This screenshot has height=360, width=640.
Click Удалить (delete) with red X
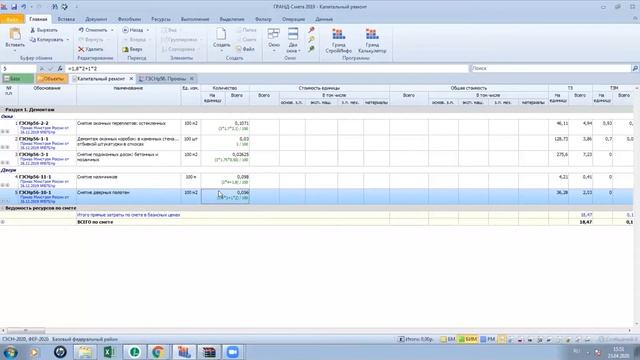tap(91, 49)
